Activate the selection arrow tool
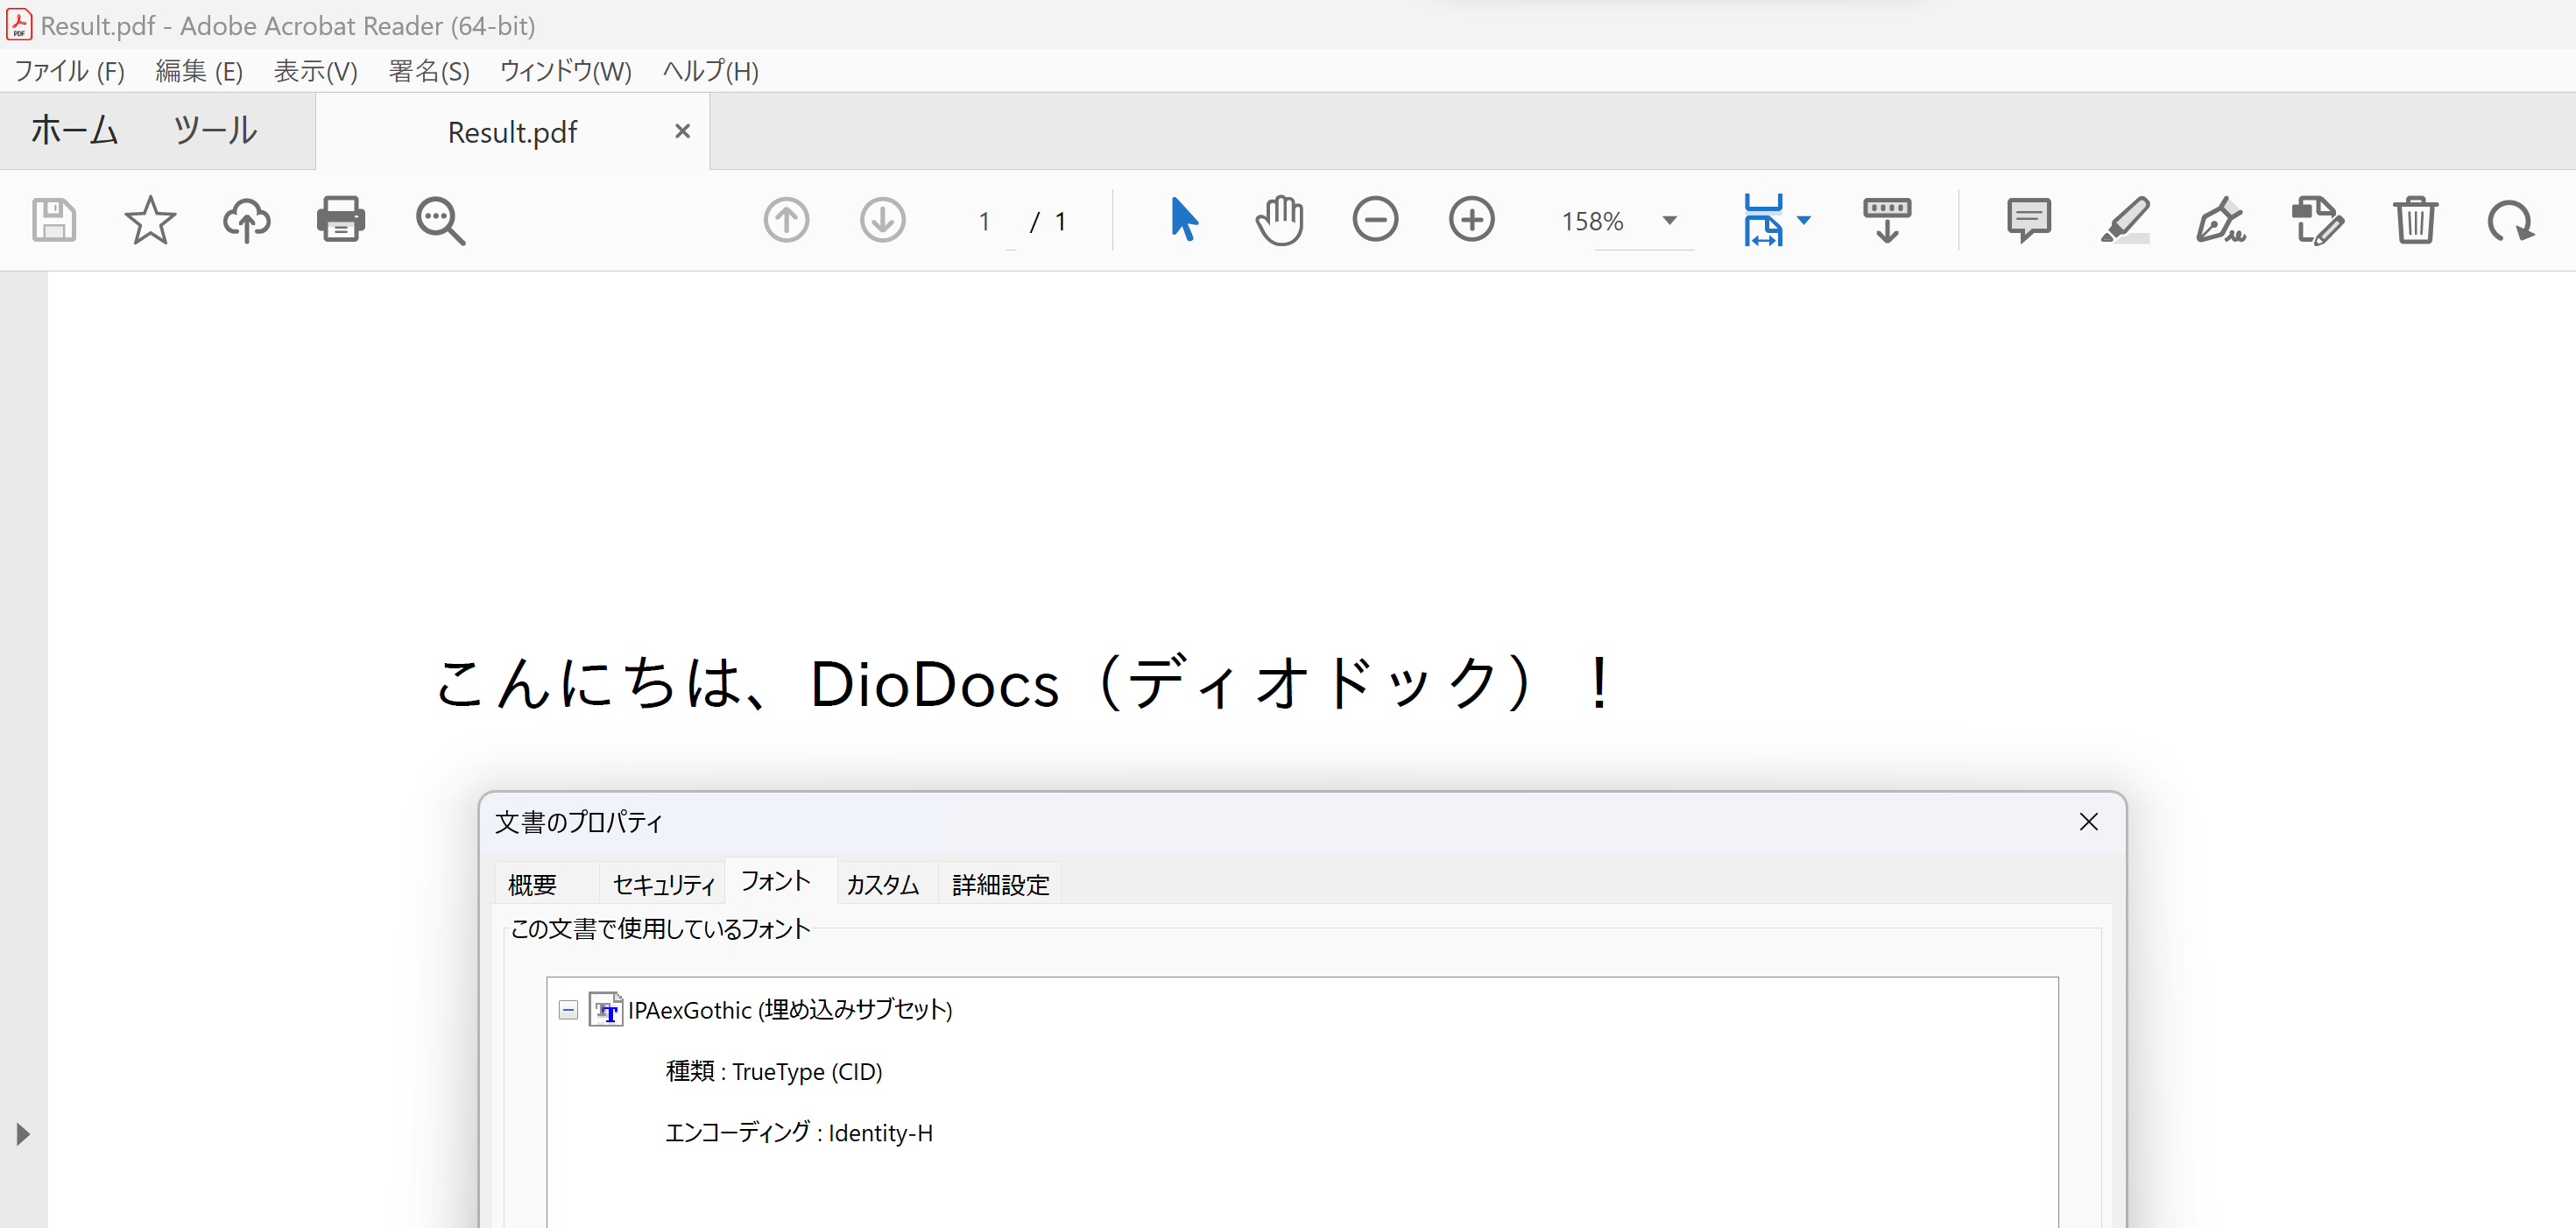Viewport: 2576px width, 1228px height. [1184, 220]
